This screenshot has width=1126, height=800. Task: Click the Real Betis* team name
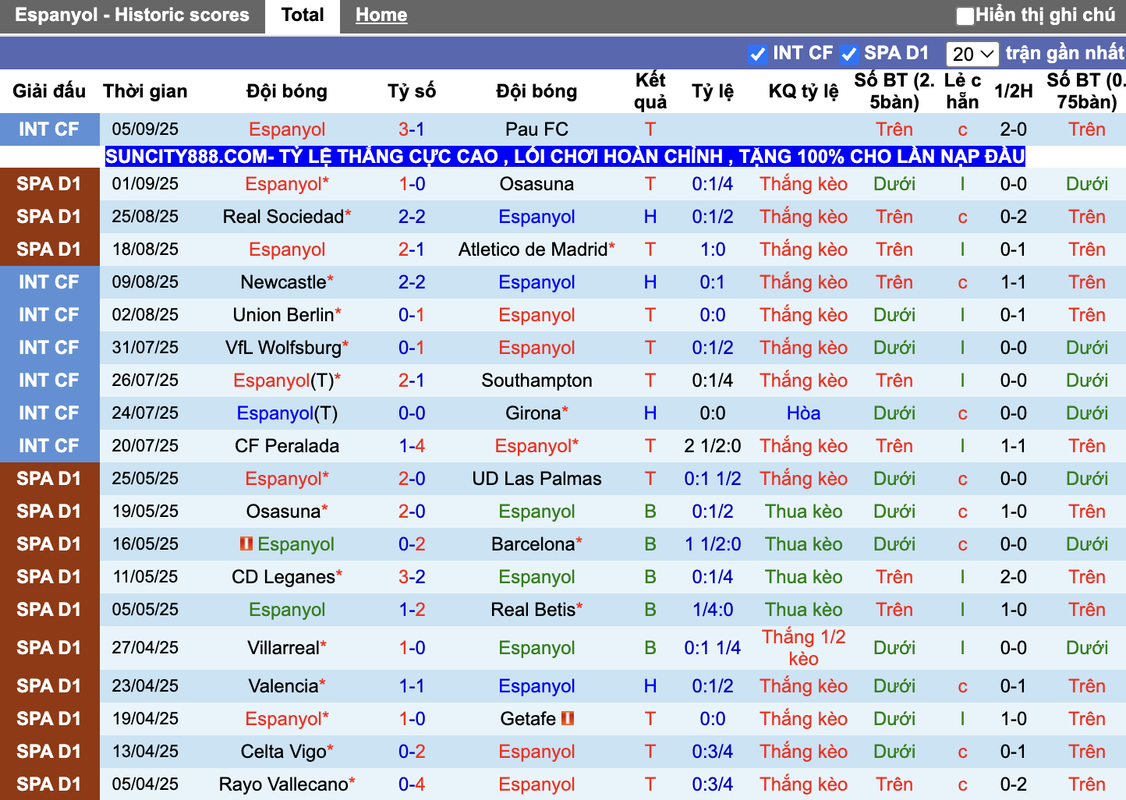point(536,610)
